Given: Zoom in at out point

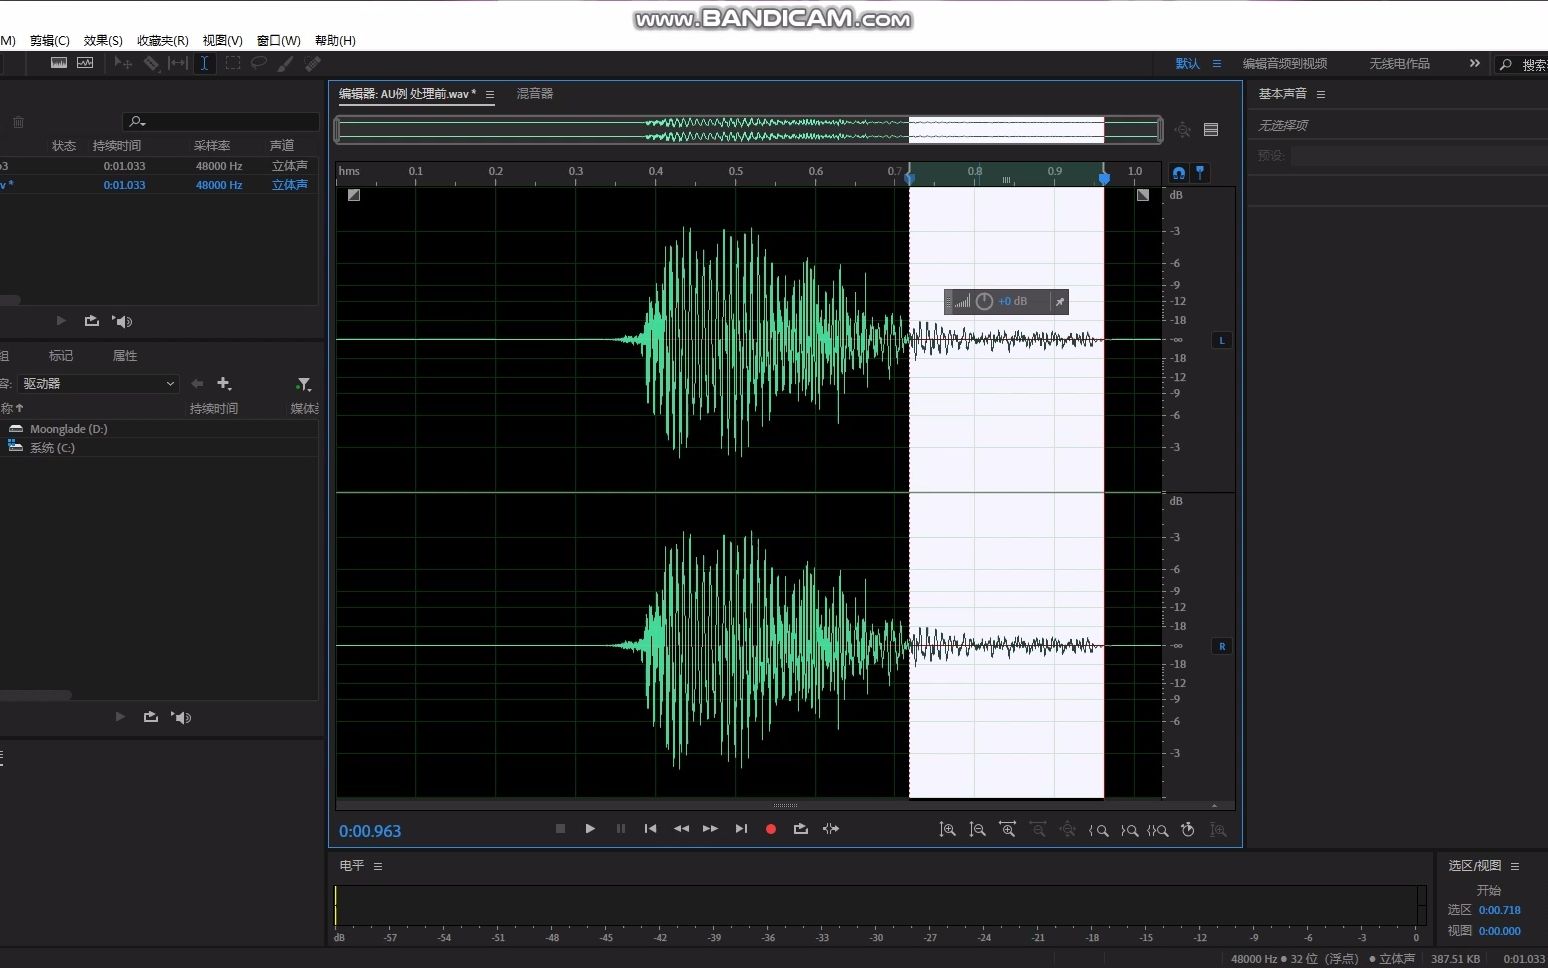Looking at the screenshot, I should [x=1129, y=830].
